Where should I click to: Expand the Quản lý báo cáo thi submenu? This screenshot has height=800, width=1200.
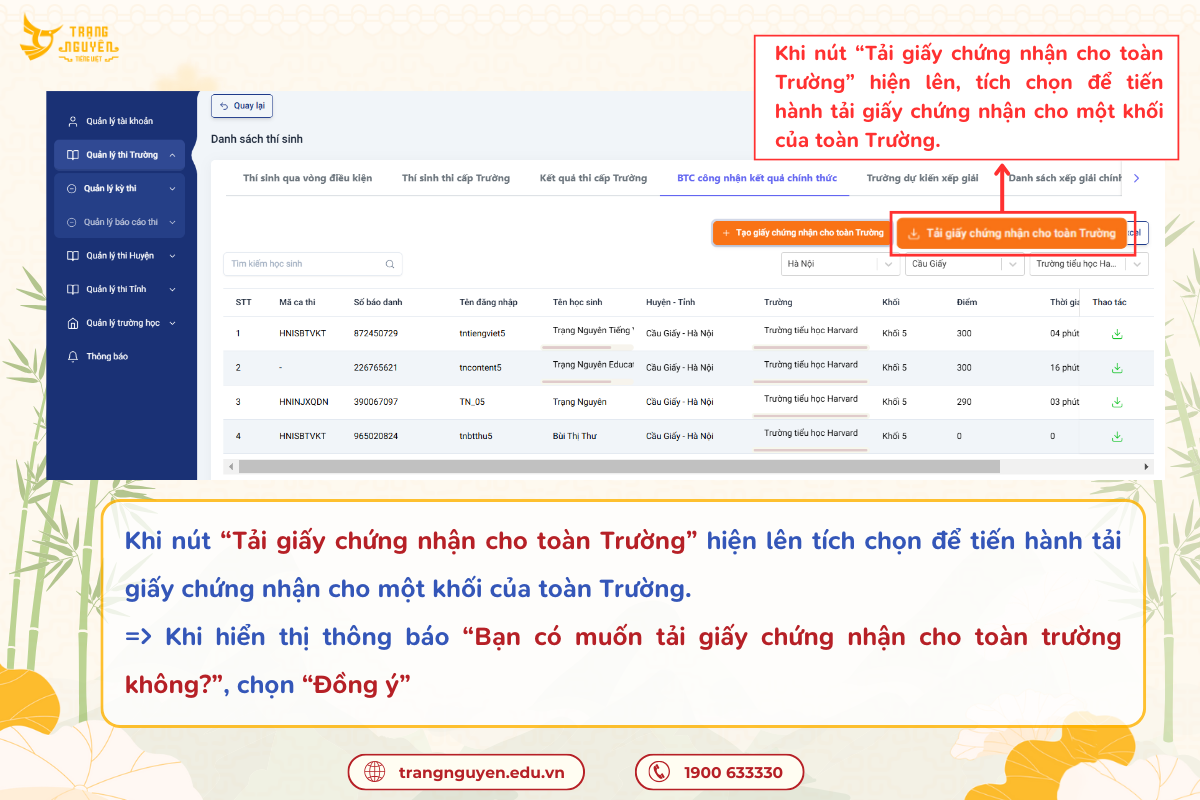(172, 222)
